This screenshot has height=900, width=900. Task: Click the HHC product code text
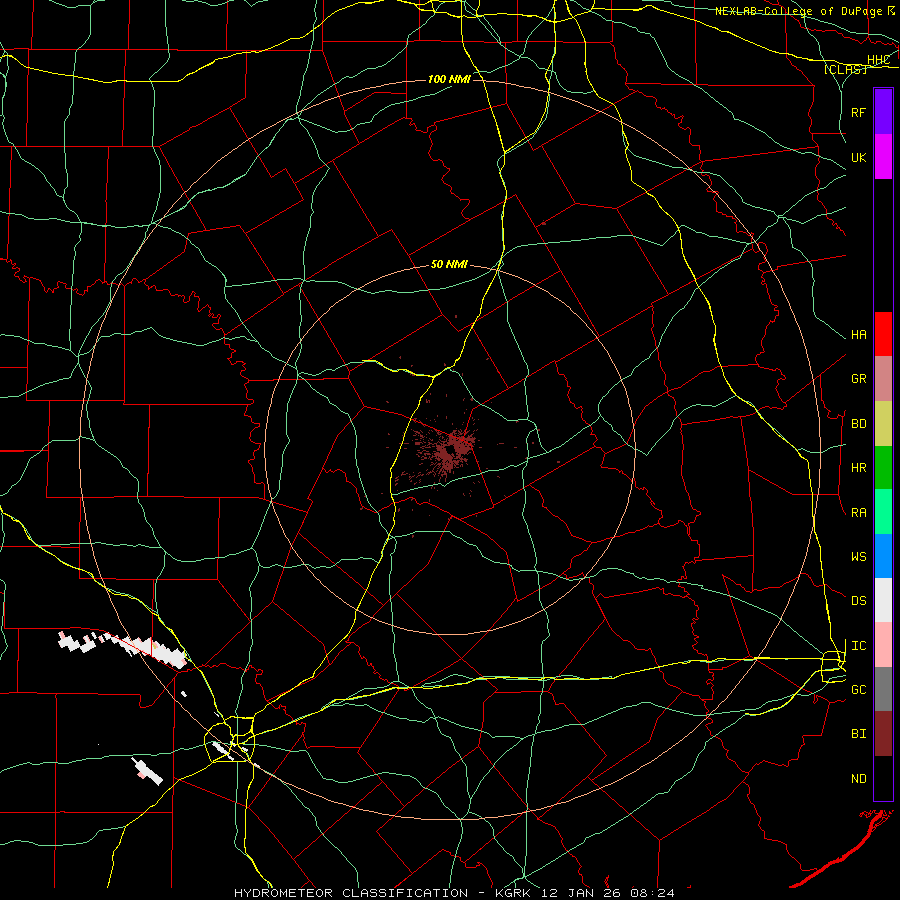point(878,60)
